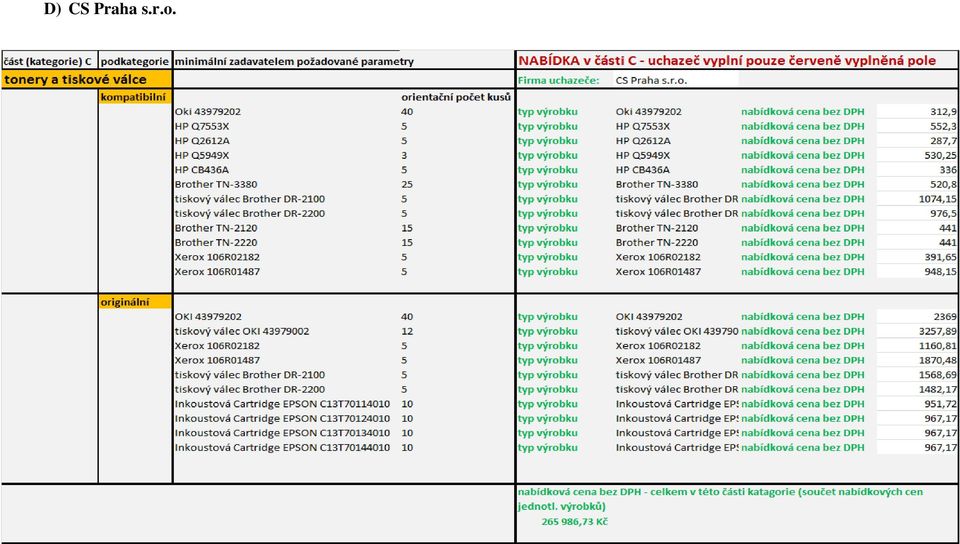Click 'HP Q7553X' in the offer column
This screenshot has height=544, width=960.
pos(643,126)
